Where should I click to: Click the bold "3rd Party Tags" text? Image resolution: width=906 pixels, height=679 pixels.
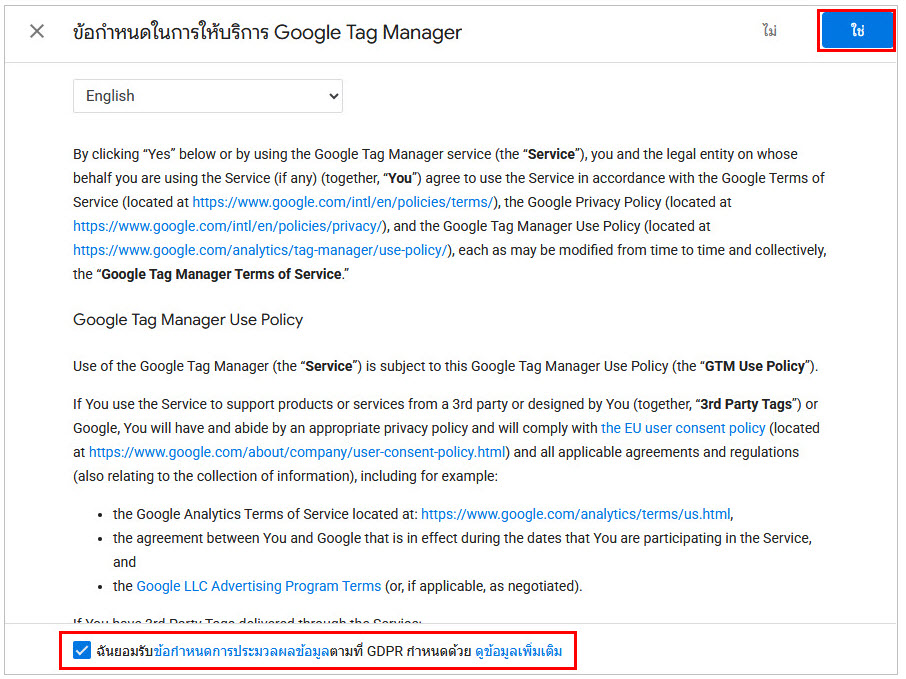(746, 405)
